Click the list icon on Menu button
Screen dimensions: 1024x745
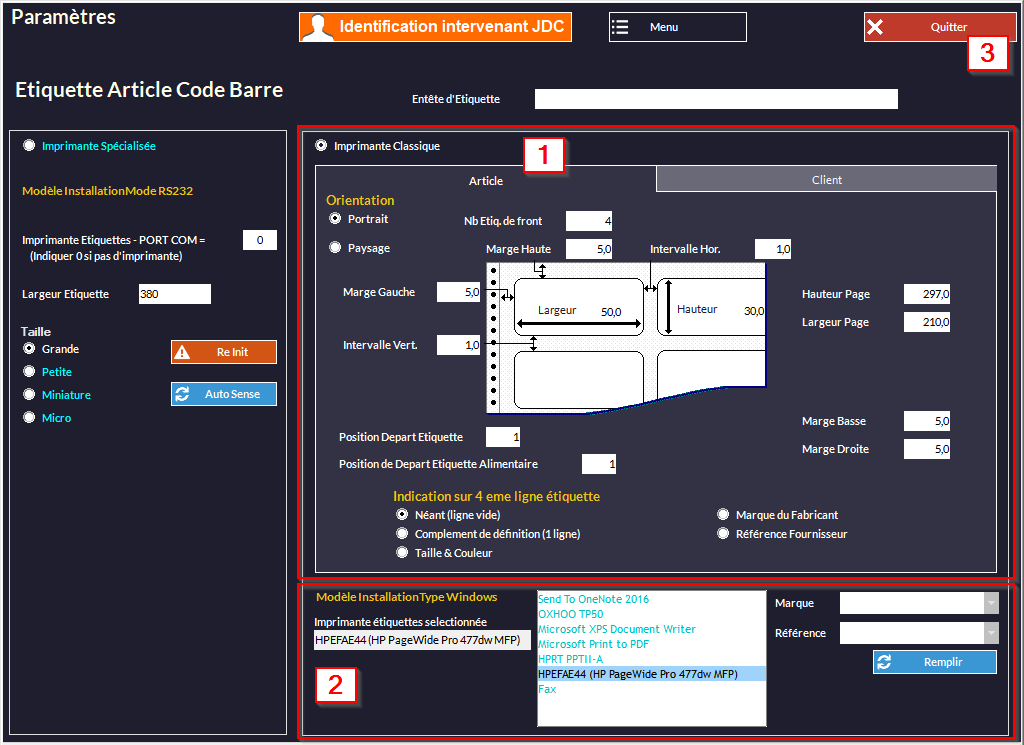(621, 27)
